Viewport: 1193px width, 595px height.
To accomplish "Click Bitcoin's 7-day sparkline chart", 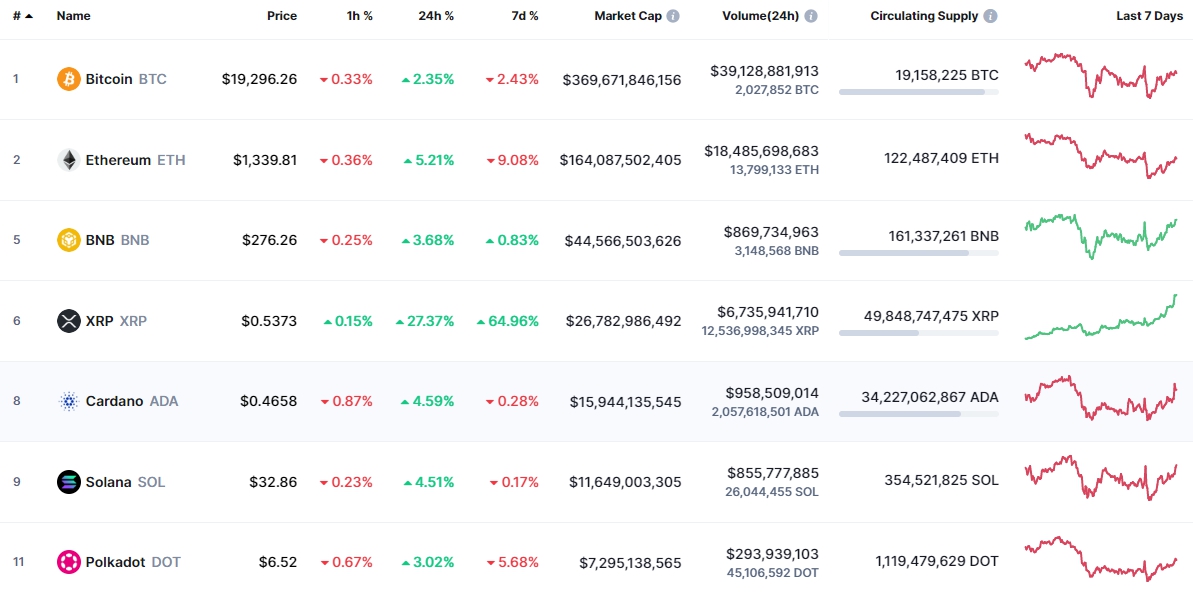I will [x=1102, y=76].
